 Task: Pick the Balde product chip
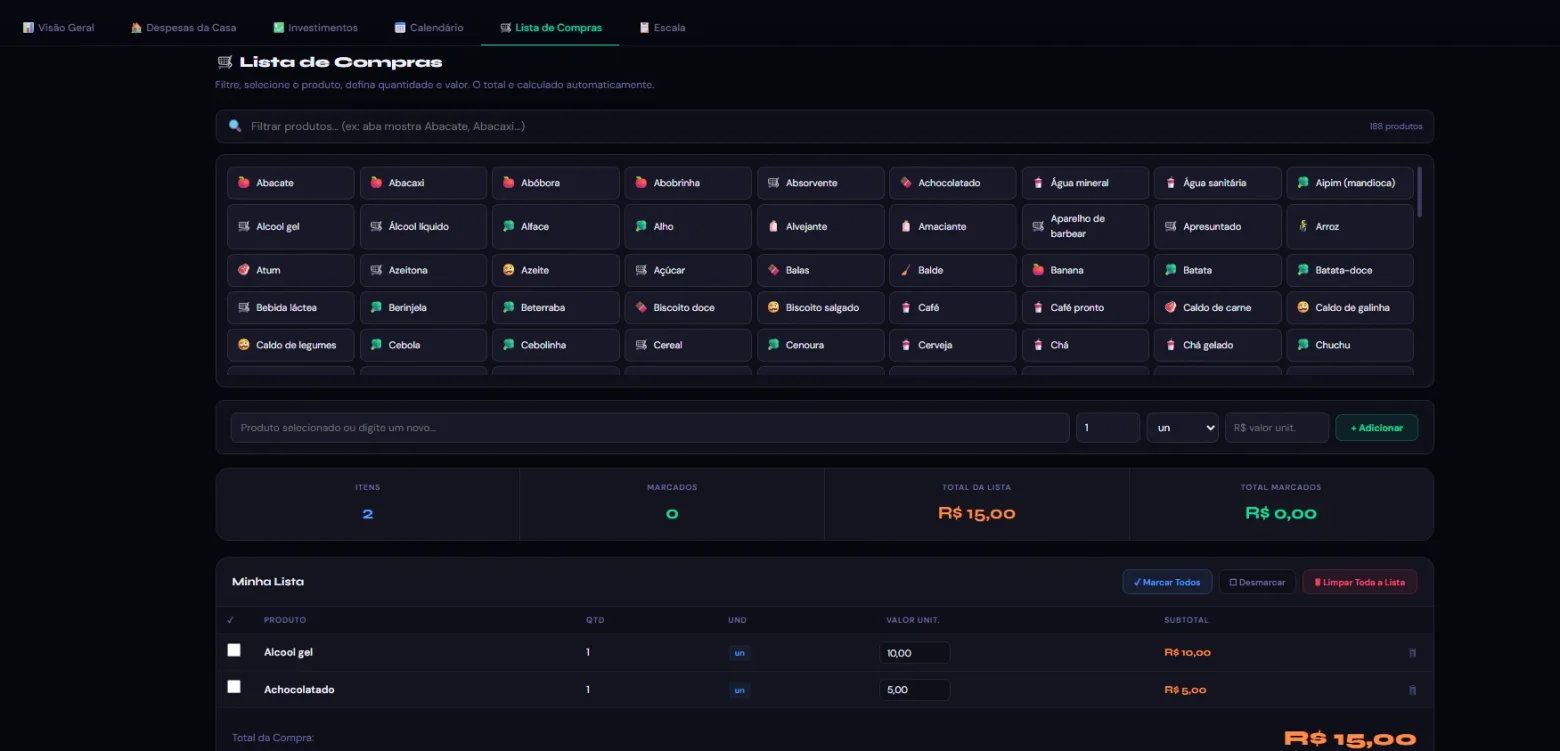pos(953,270)
